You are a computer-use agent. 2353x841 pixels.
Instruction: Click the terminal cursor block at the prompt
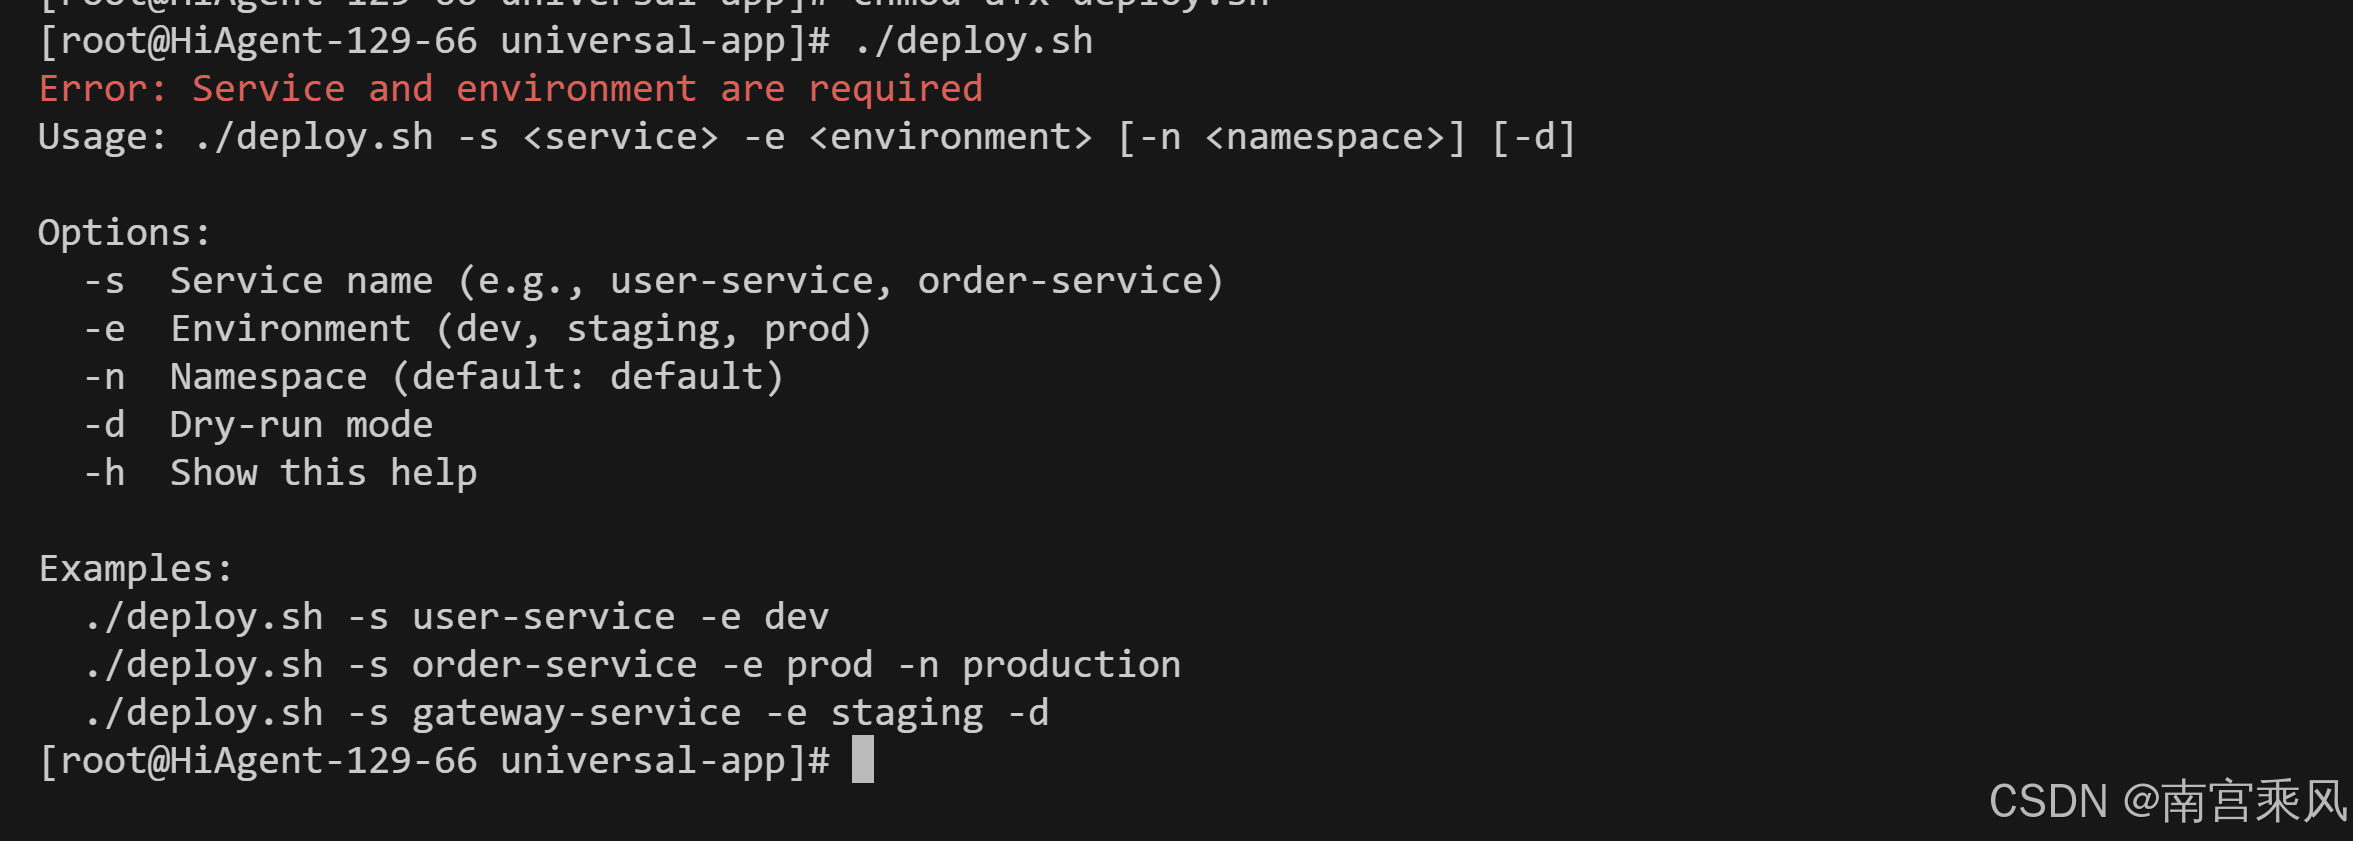pyautogui.click(x=863, y=760)
